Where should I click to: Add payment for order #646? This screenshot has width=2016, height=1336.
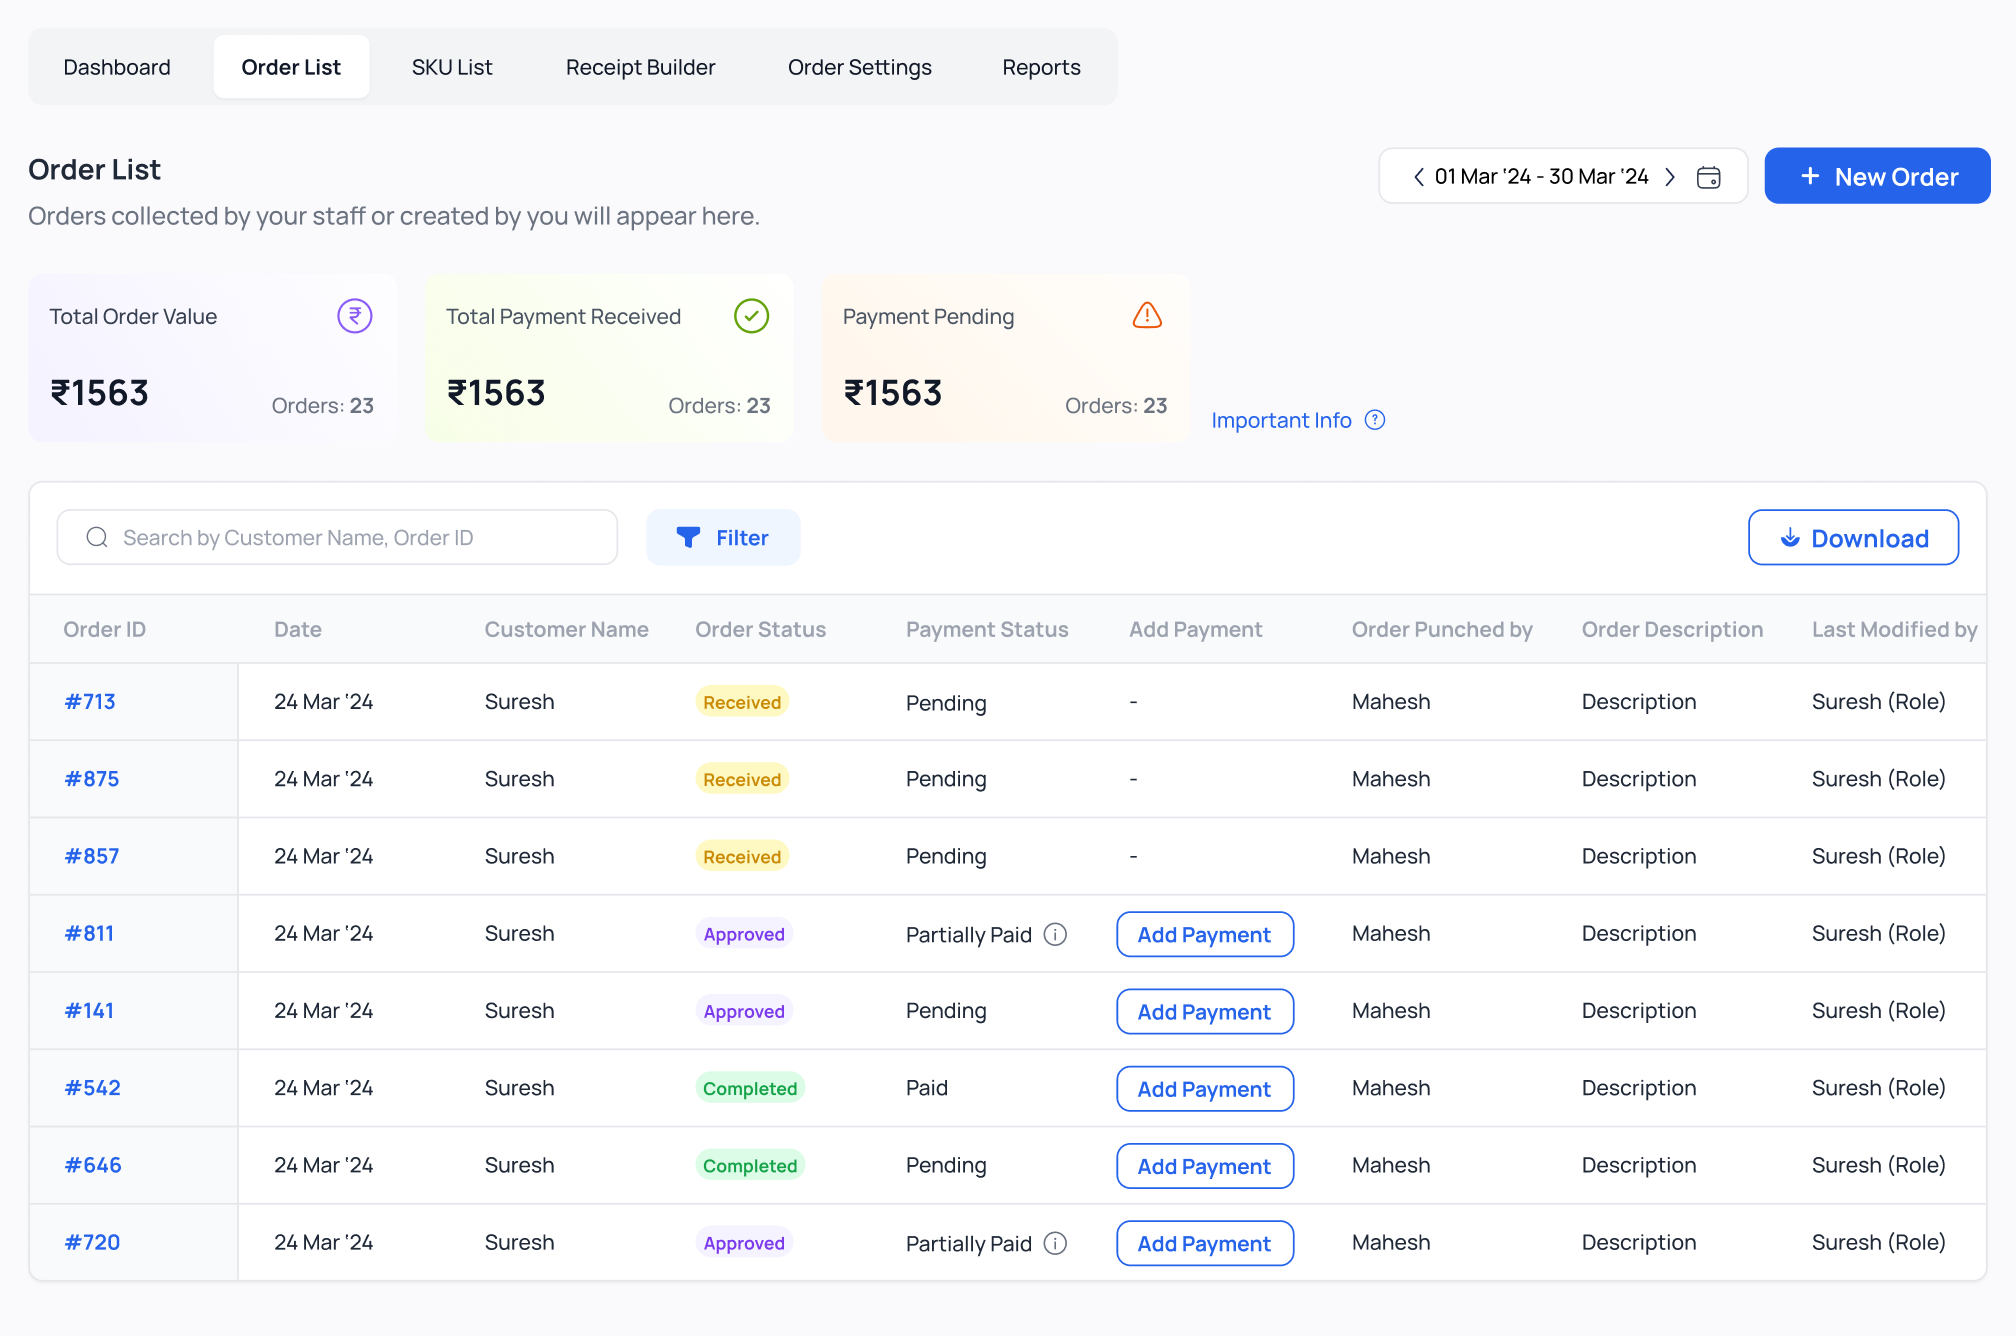[1205, 1166]
